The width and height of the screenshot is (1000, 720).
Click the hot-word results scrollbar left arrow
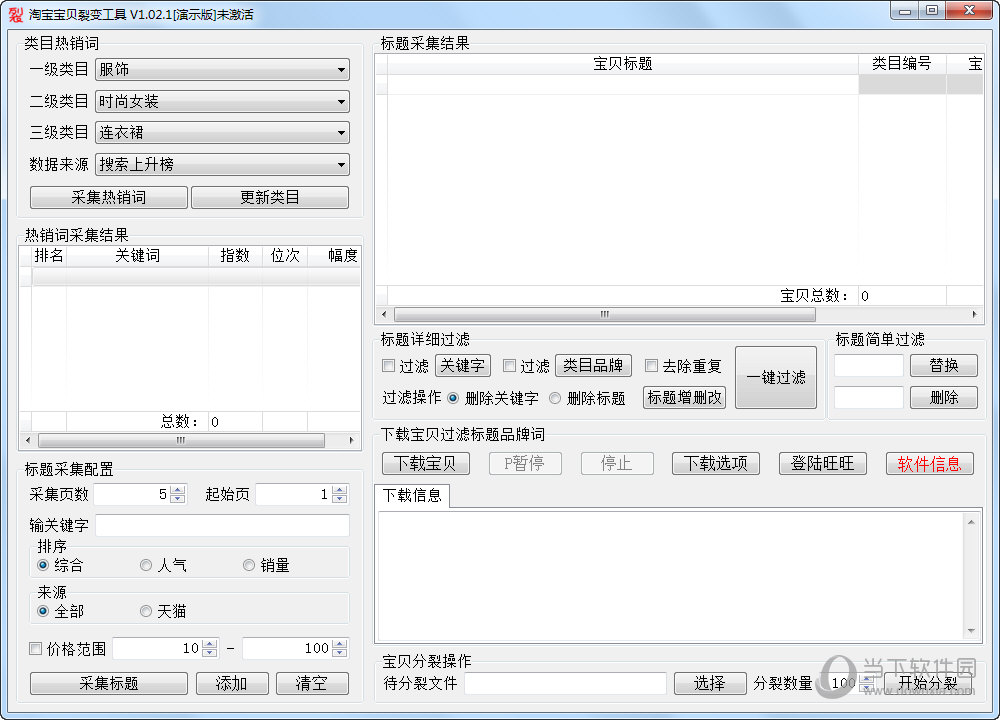point(27,440)
